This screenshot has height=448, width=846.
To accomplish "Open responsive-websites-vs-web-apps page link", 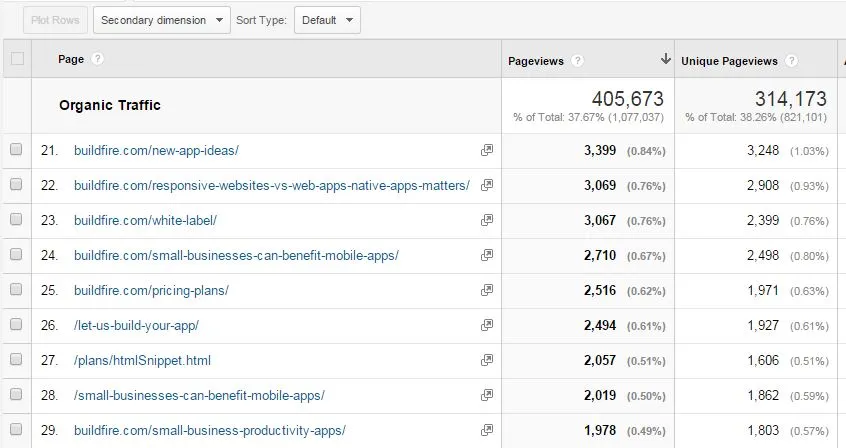I will 272,186.
